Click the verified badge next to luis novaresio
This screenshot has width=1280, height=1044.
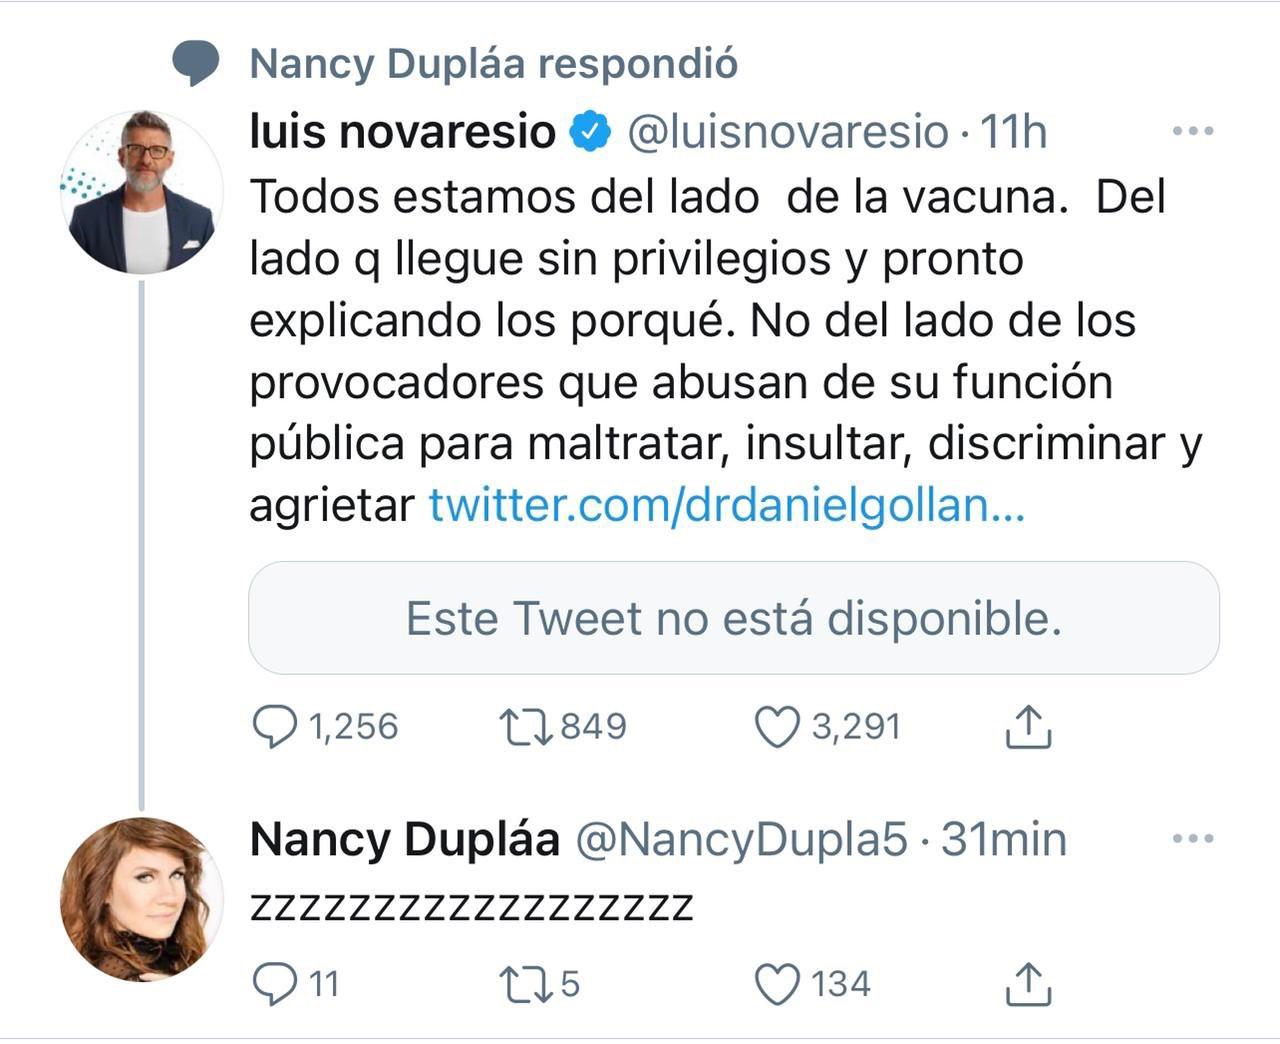tap(590, 129)
